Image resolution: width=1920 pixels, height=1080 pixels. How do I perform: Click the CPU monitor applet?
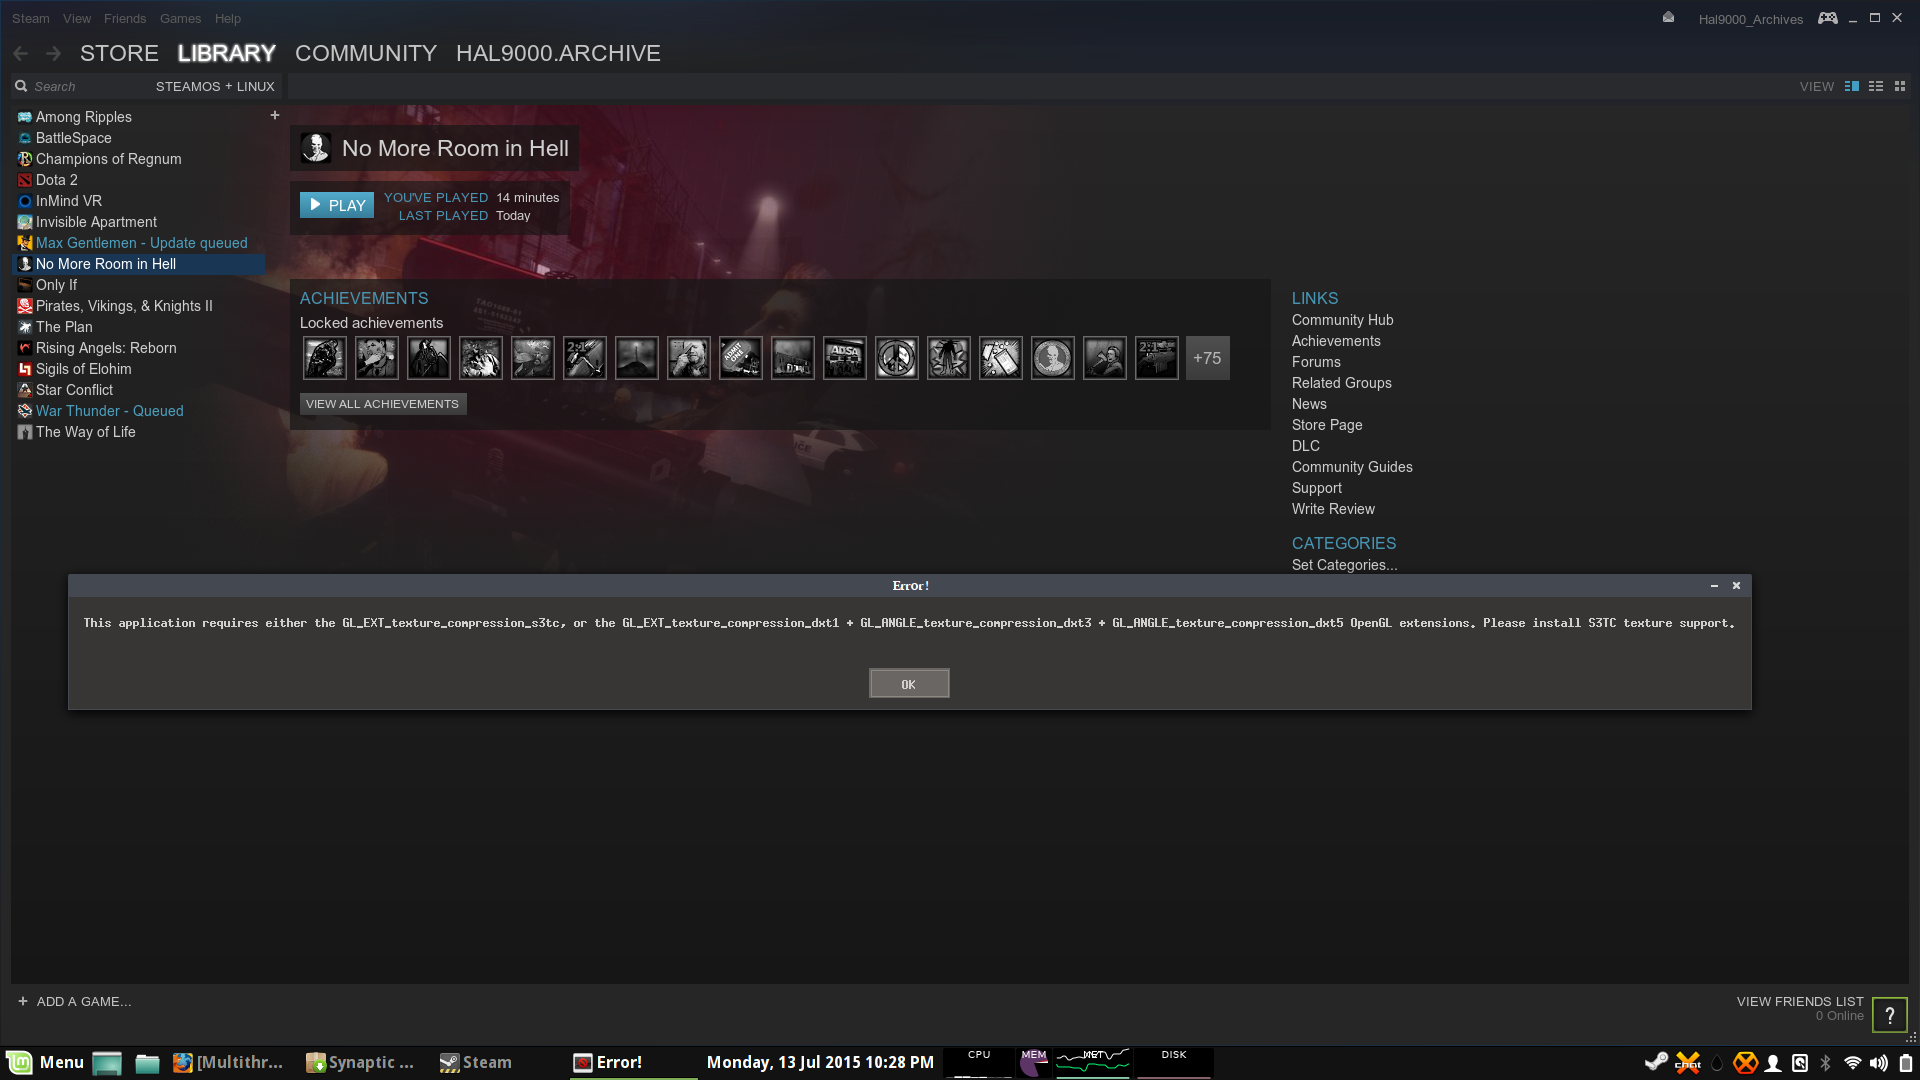(979, 1062)
